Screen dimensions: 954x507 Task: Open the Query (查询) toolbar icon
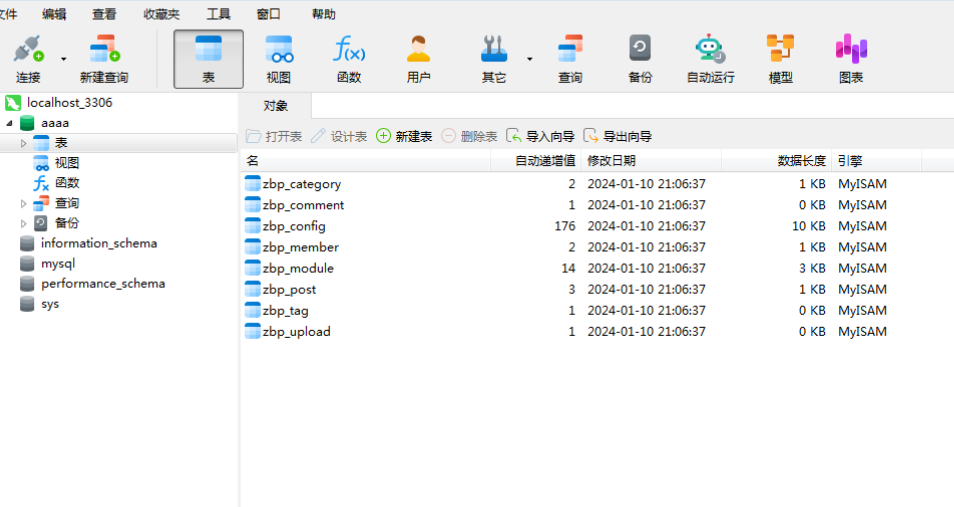570,59
